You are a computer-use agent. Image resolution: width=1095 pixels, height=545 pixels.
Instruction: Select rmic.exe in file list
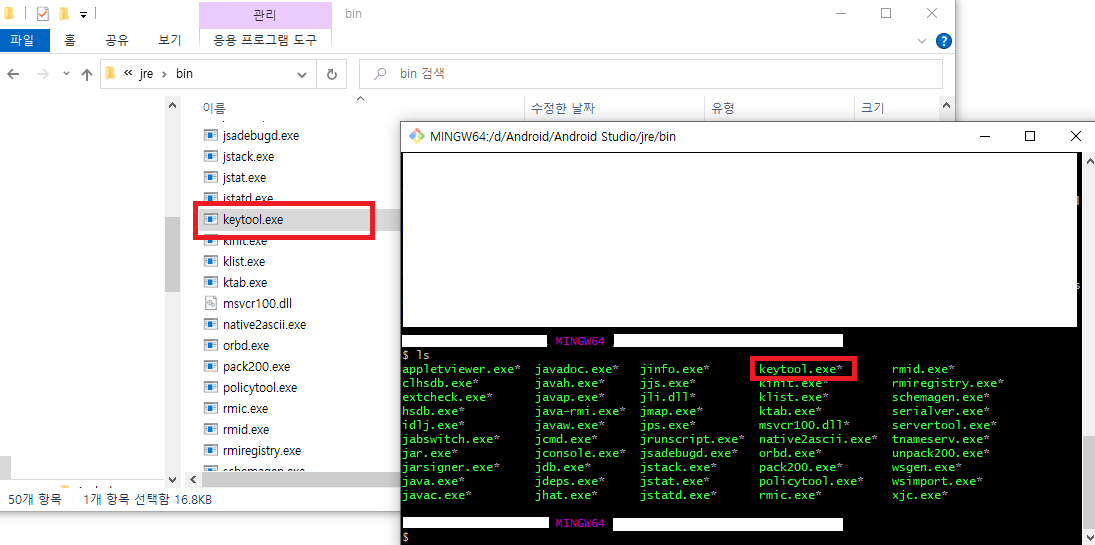(246, 408)
